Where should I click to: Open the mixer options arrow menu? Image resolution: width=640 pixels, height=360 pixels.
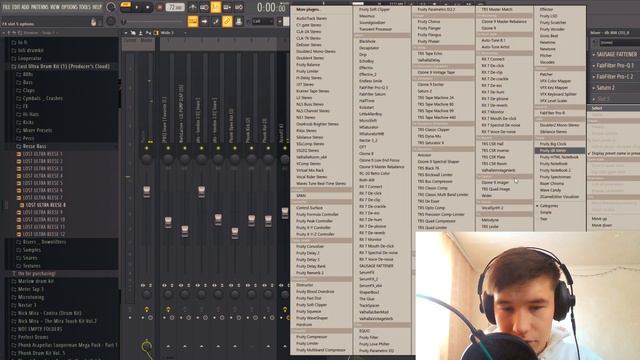126,33
